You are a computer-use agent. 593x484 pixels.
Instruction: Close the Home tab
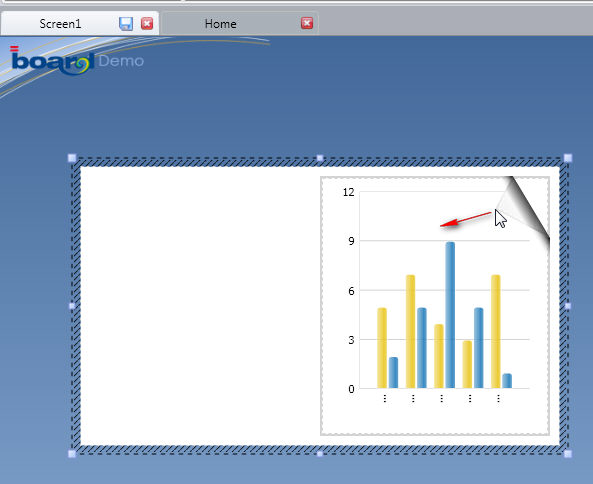307,23
